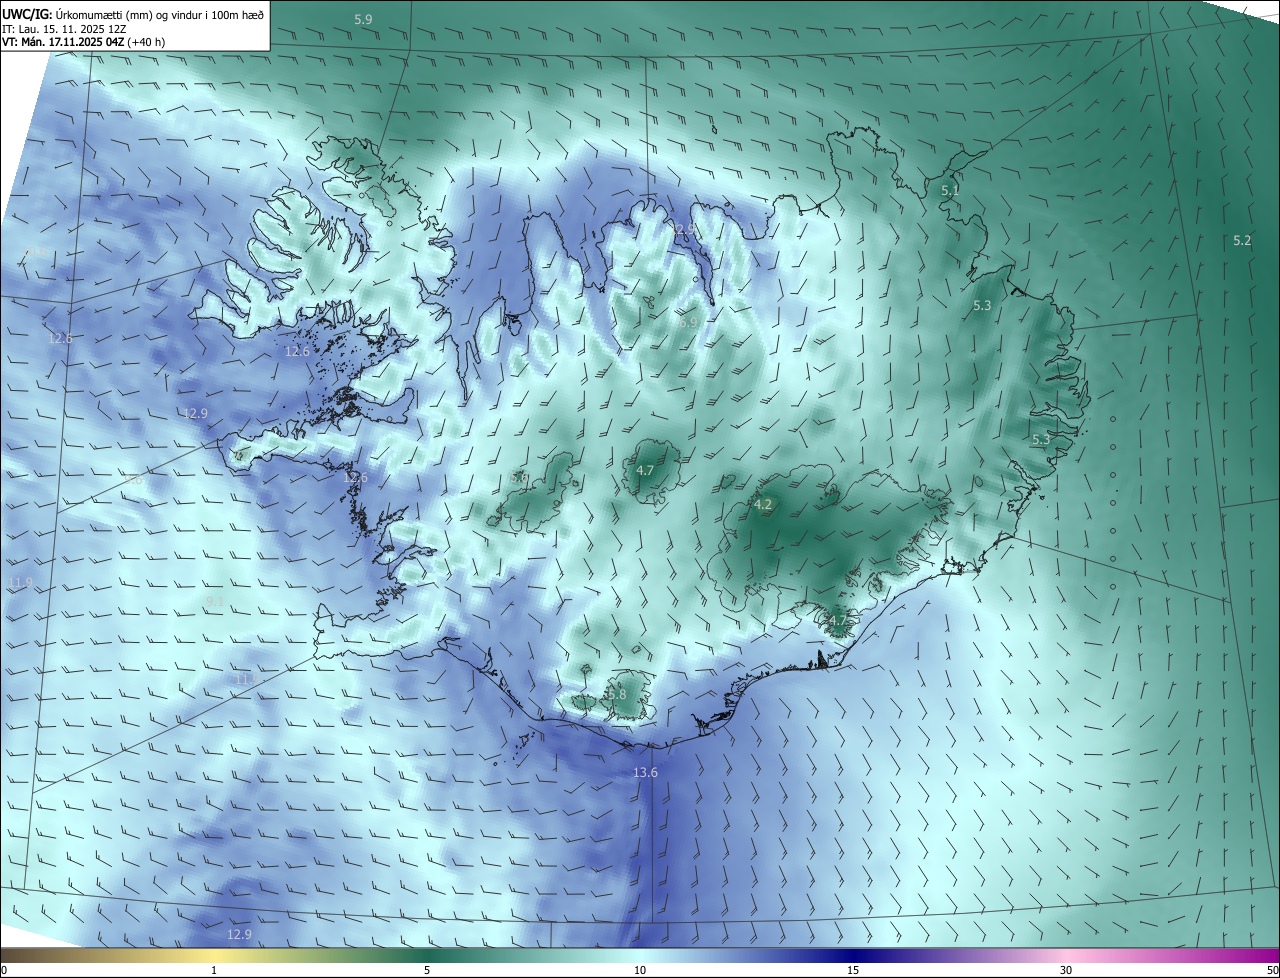This screenshot has width=1280, height=978.
Task: Click the 5.6 value label on the map
Action: [520, 478]
